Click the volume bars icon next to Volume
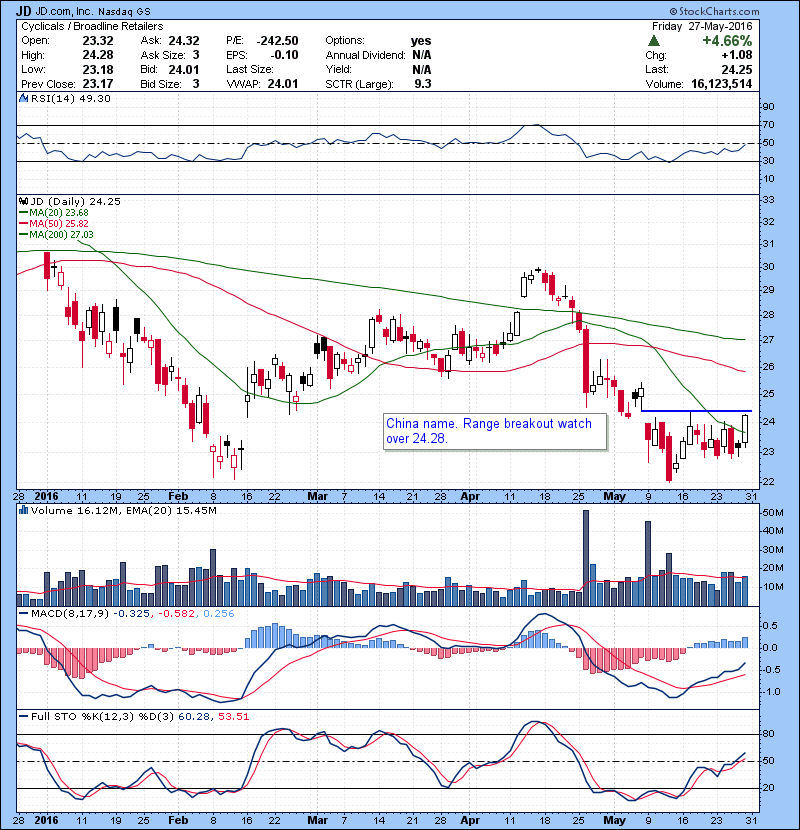The image size is (800, 830). pos(23,510)
